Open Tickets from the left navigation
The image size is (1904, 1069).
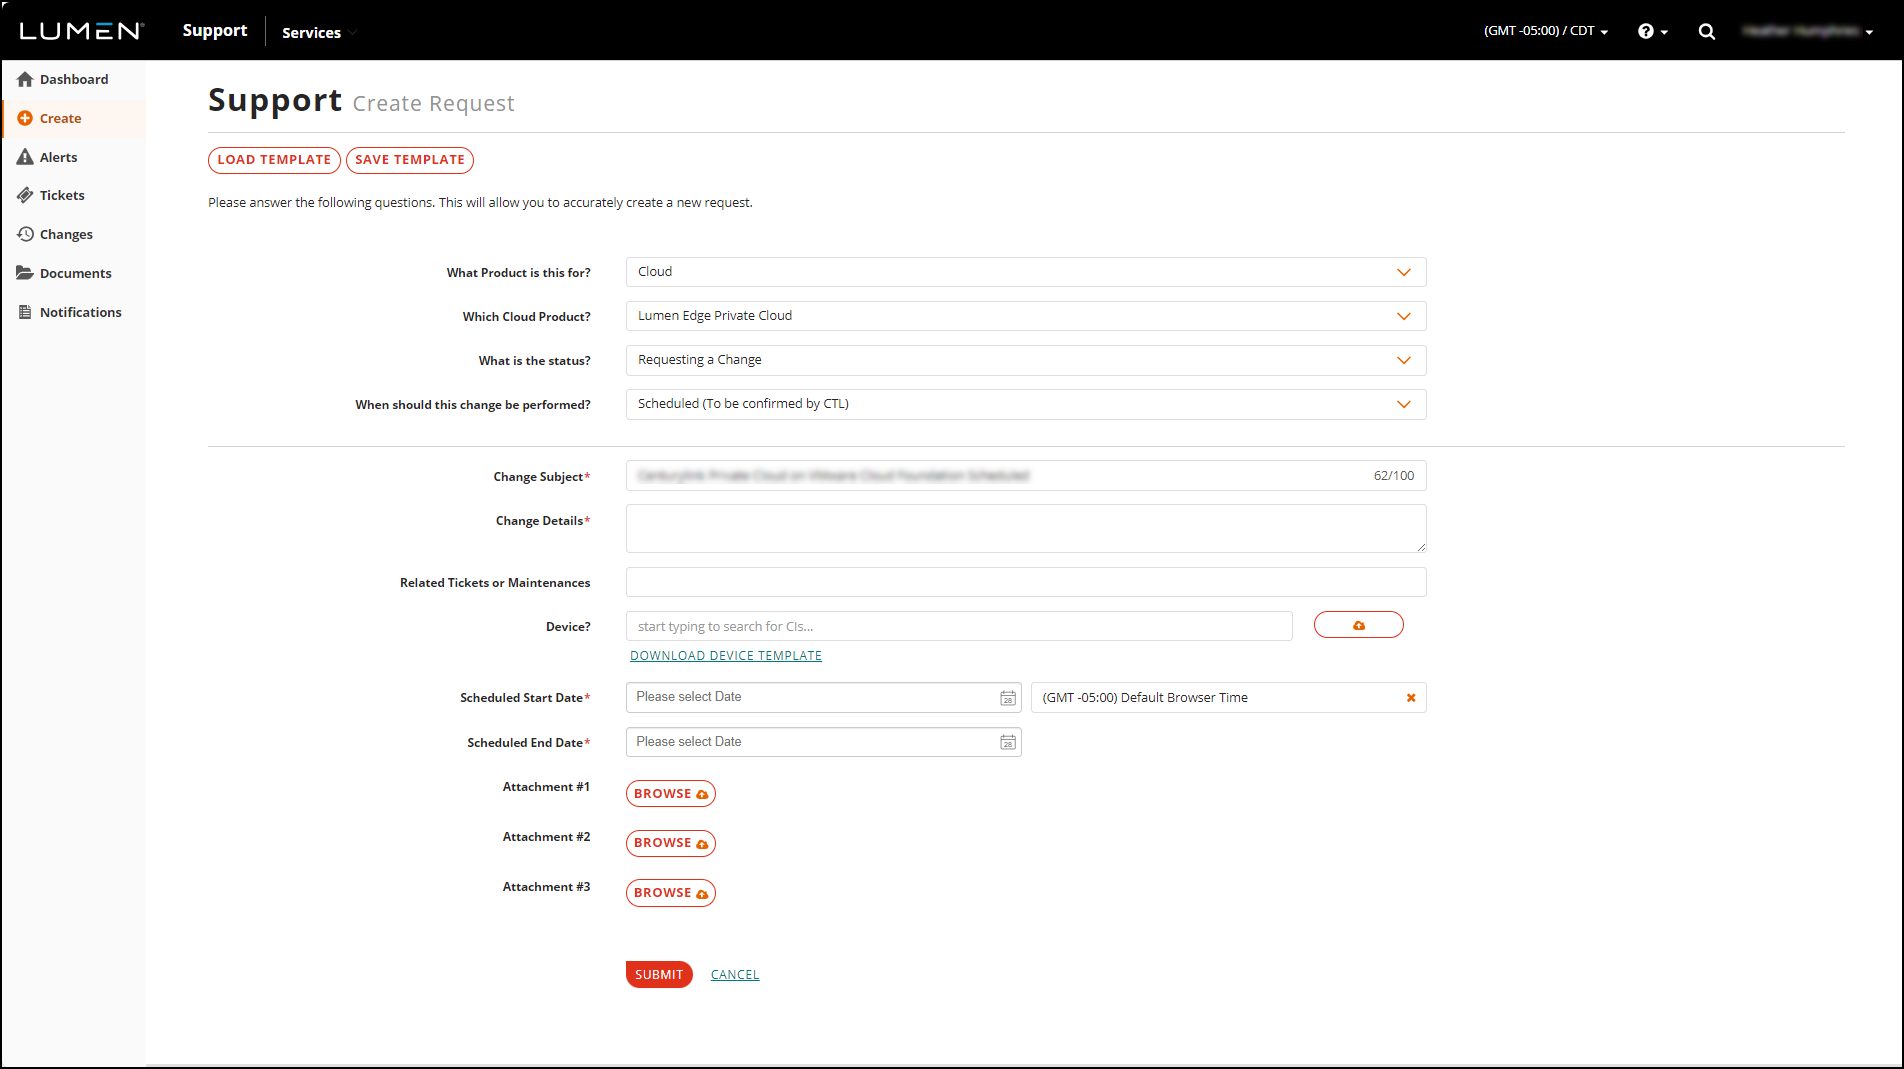(x=62, y=194)
